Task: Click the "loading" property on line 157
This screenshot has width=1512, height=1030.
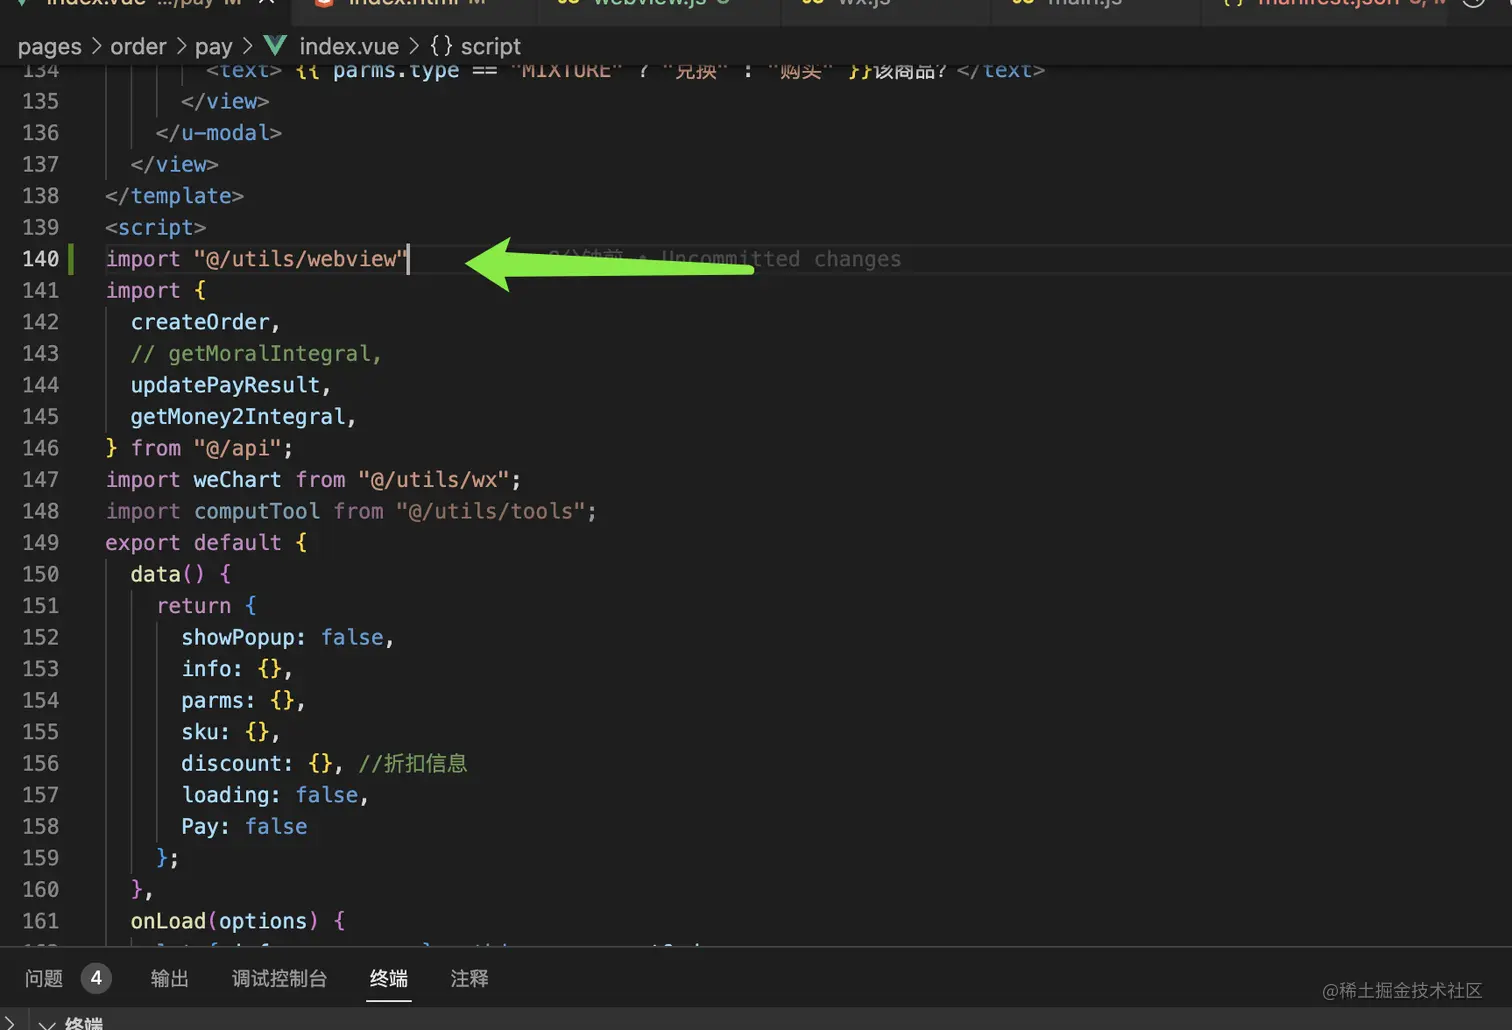Action: (x=225, y=794)
